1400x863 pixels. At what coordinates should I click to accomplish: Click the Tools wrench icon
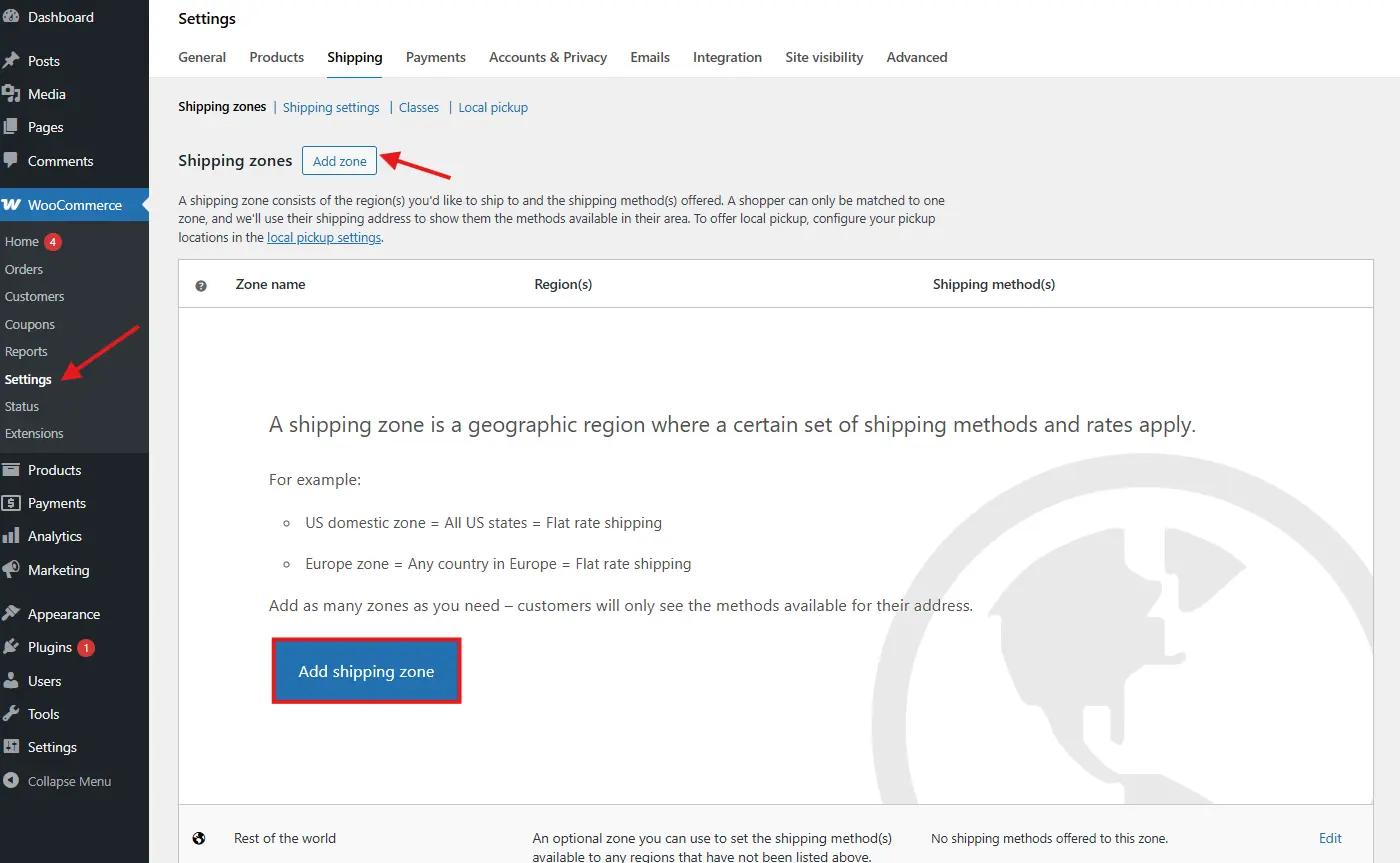pos(11,714)
